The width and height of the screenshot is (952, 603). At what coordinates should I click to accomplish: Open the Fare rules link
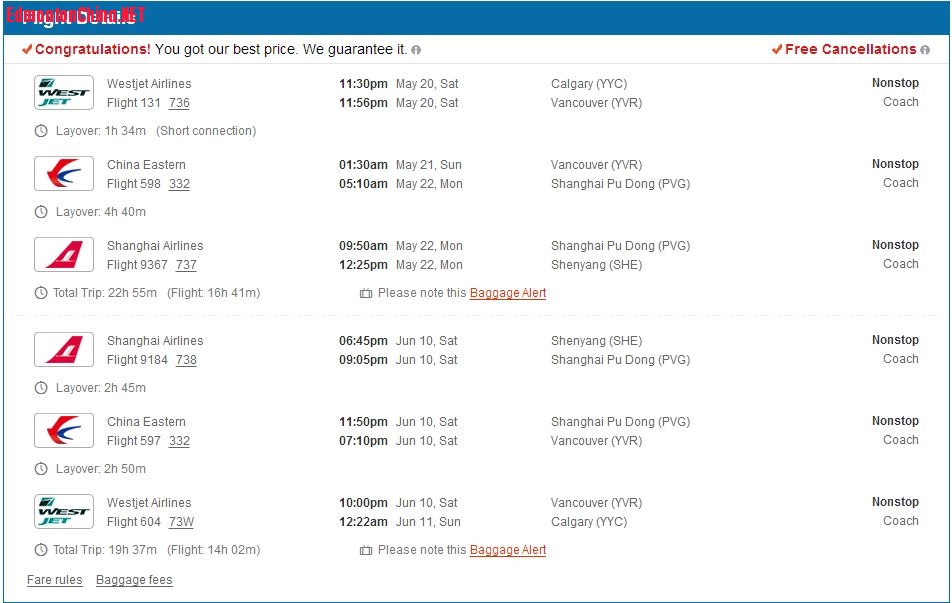pyautogui.click(x=54, y=580)
